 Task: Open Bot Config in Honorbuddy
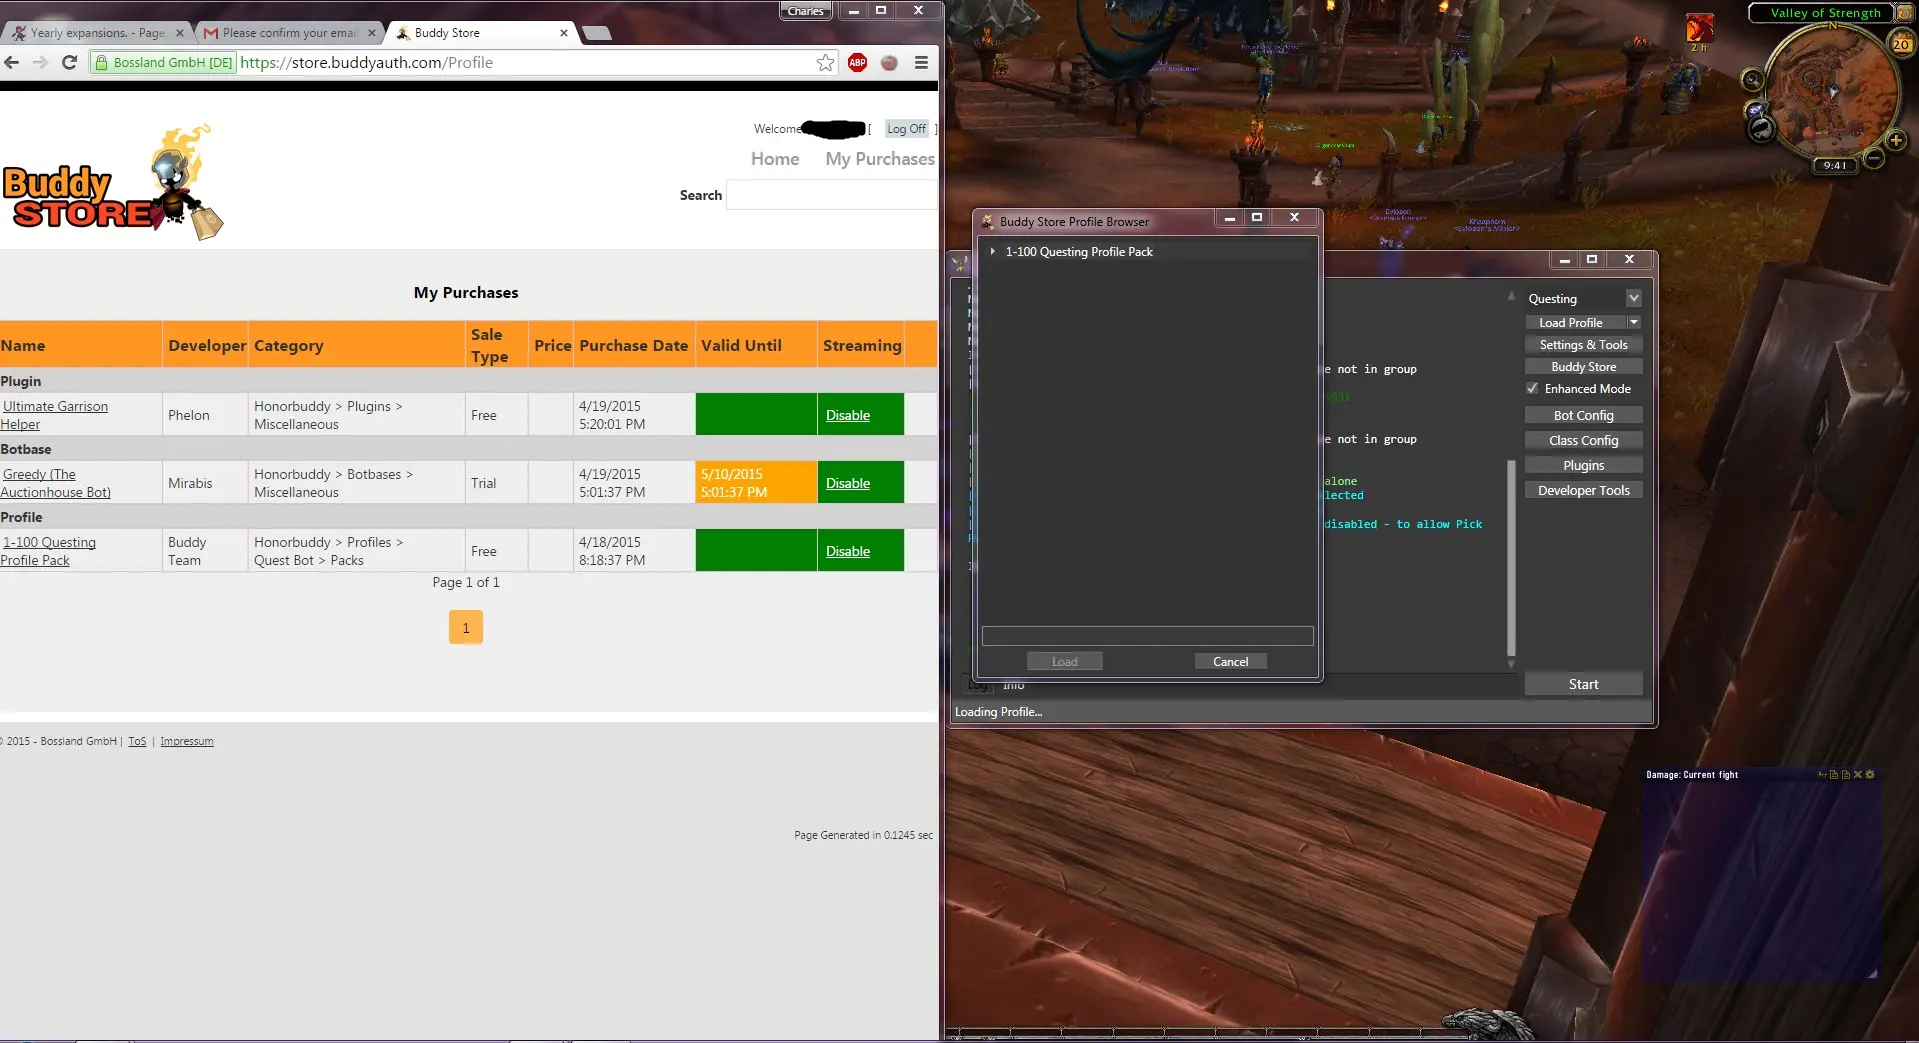[1583, 415]
